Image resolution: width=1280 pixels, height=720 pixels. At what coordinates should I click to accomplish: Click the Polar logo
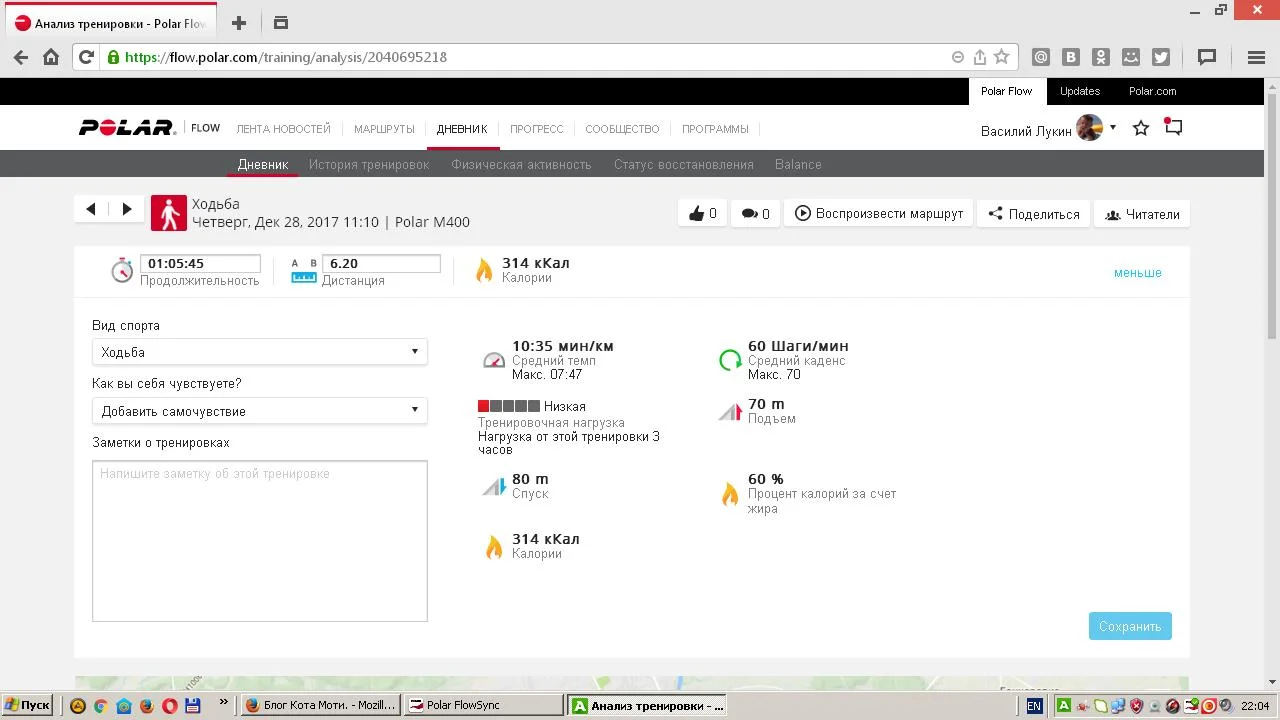128,128
